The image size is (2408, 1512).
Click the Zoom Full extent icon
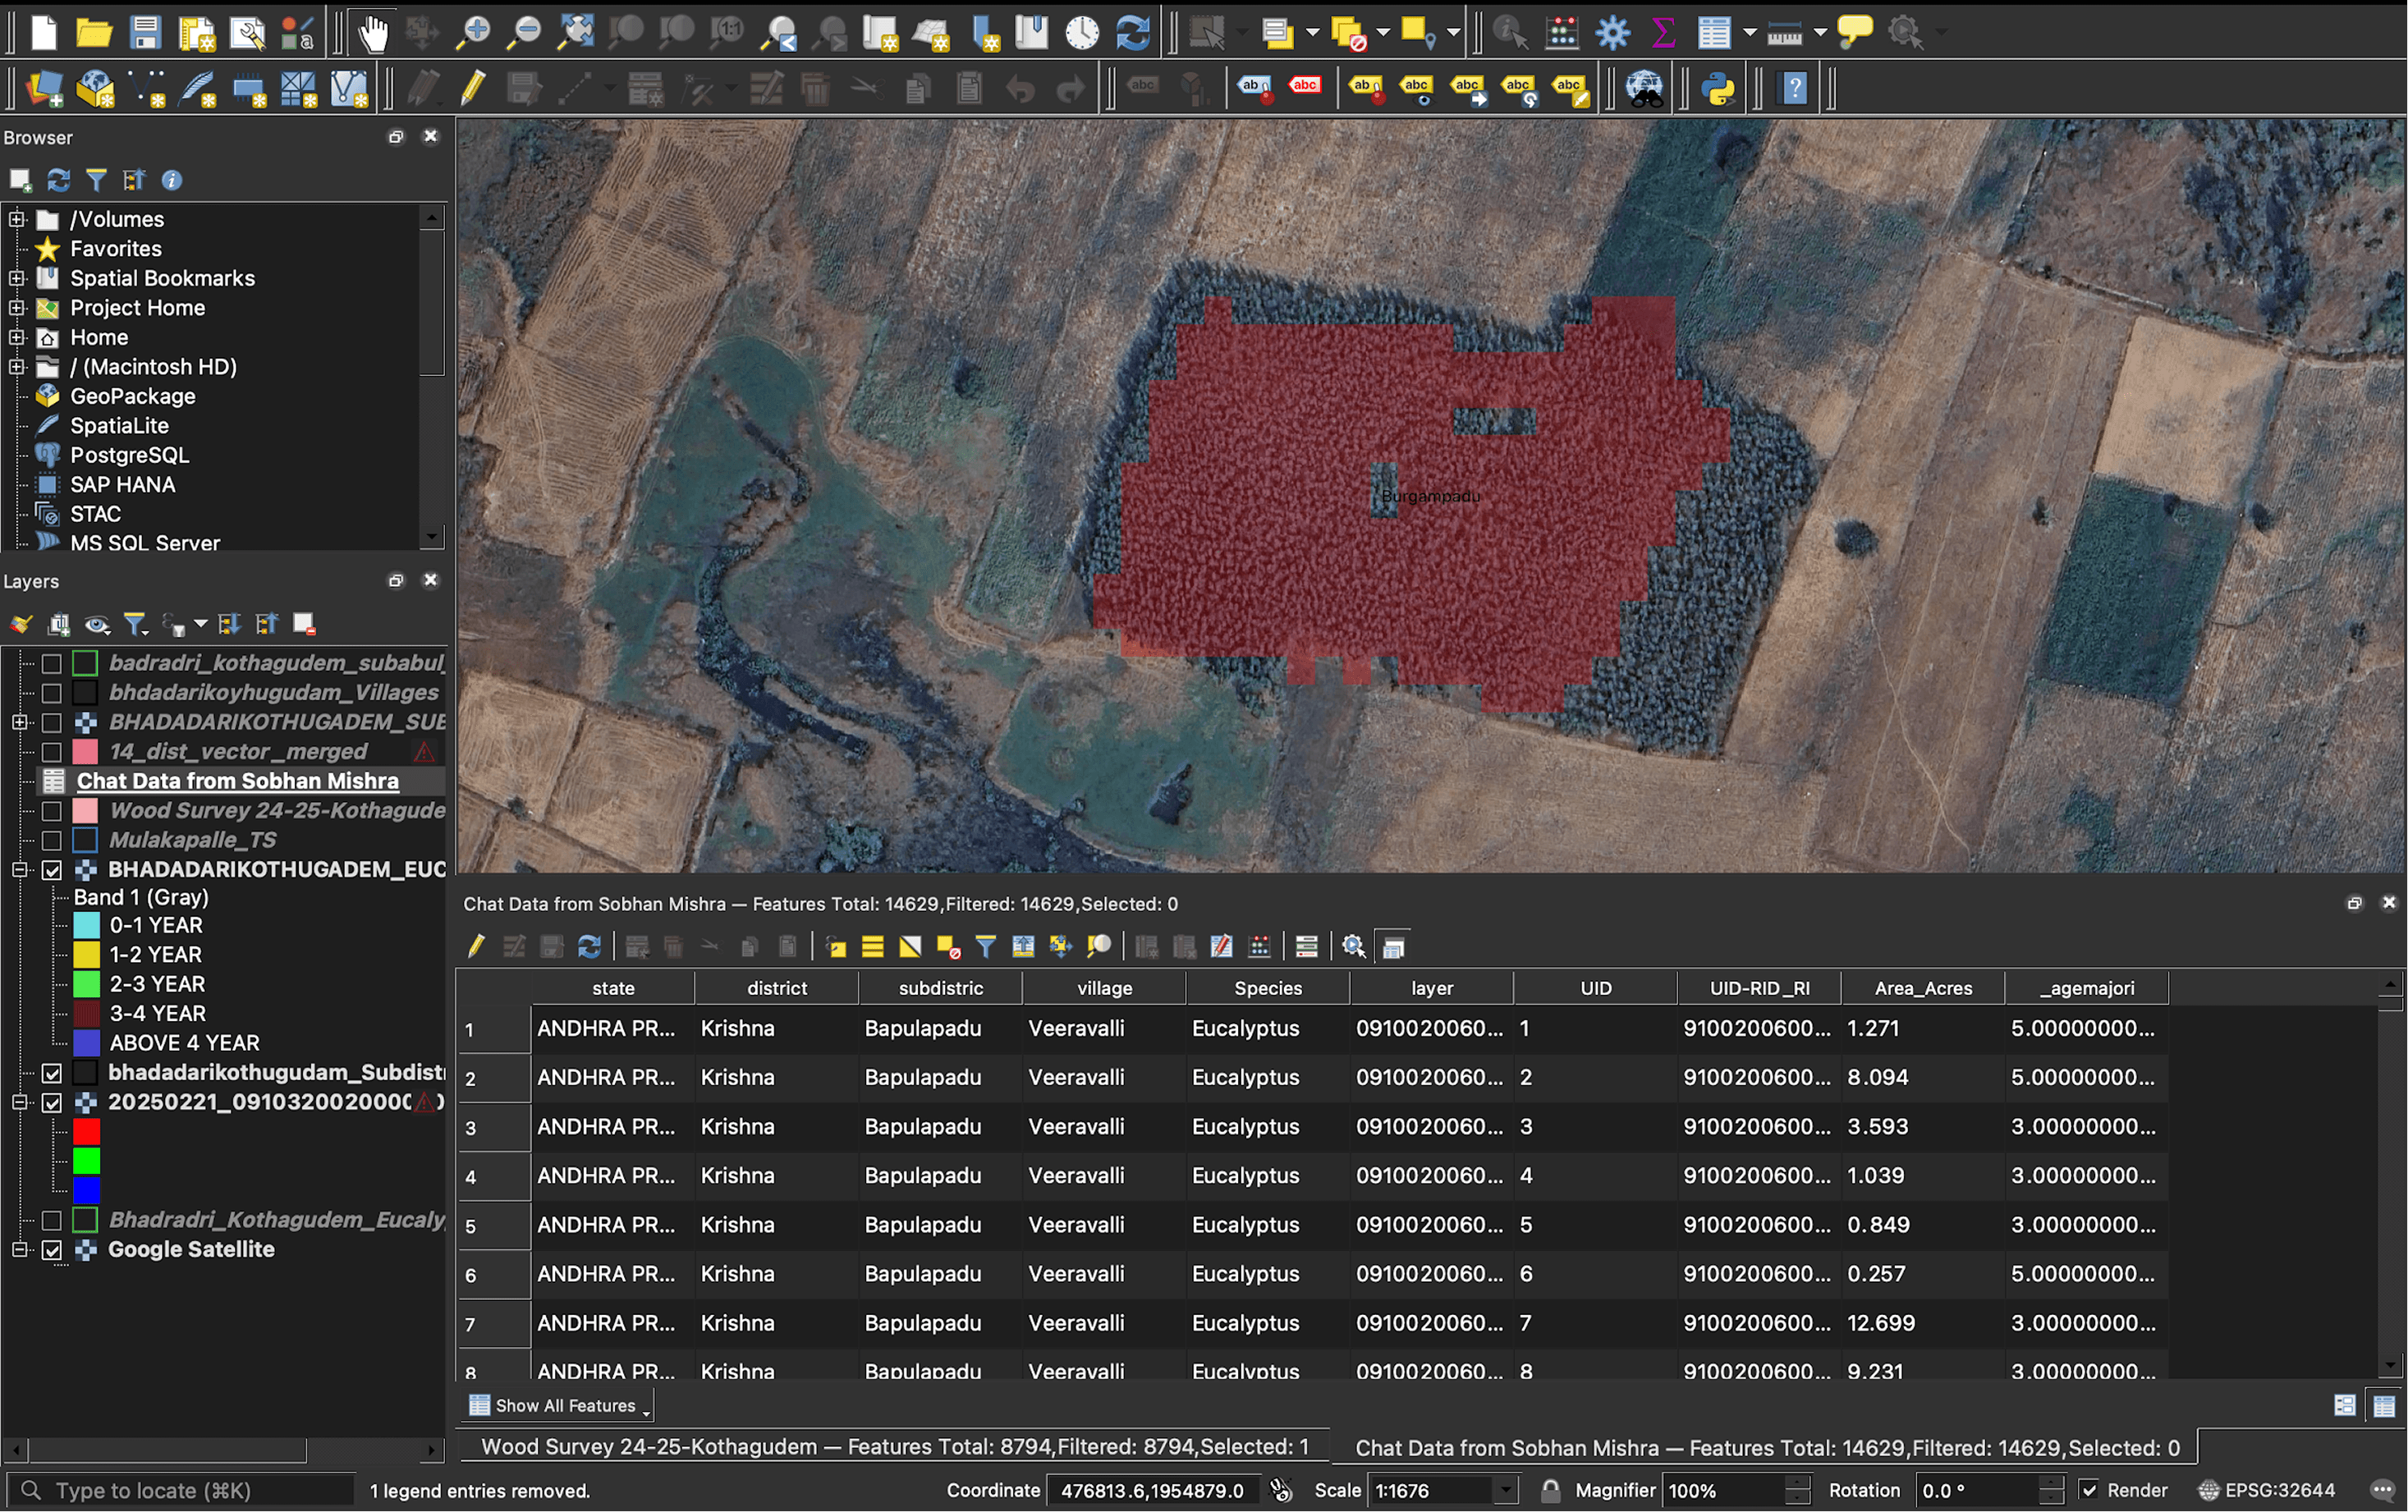click(x=575, y=33)
